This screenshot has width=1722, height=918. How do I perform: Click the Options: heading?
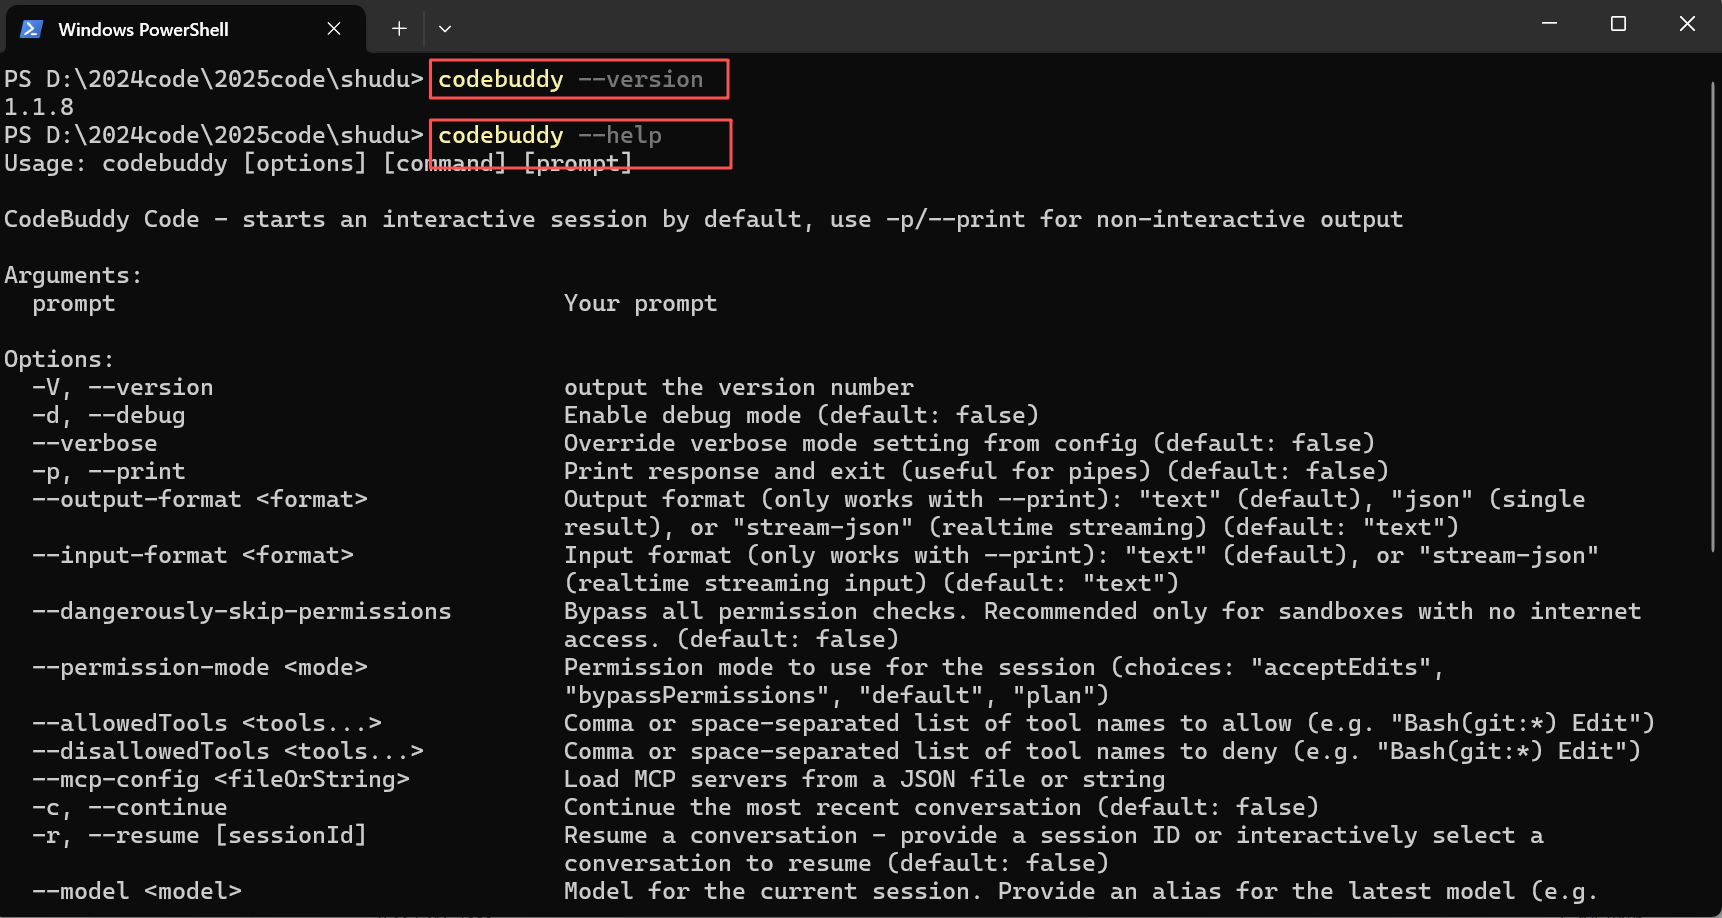point(59,359)
